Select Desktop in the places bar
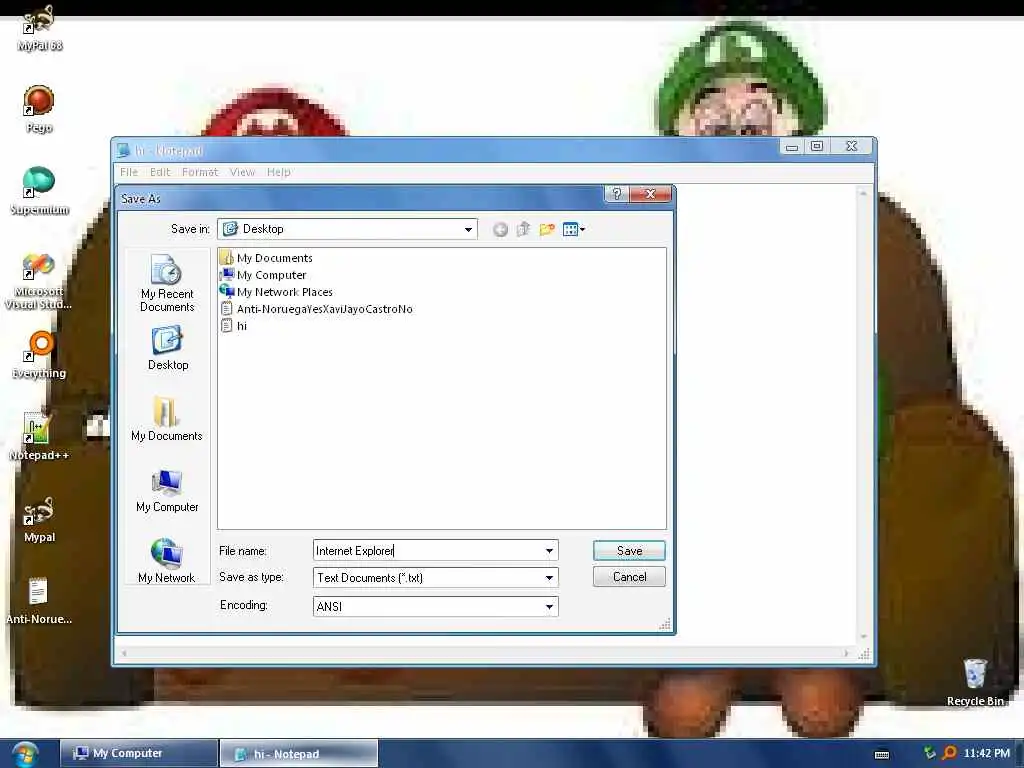 tap(168, 349)
